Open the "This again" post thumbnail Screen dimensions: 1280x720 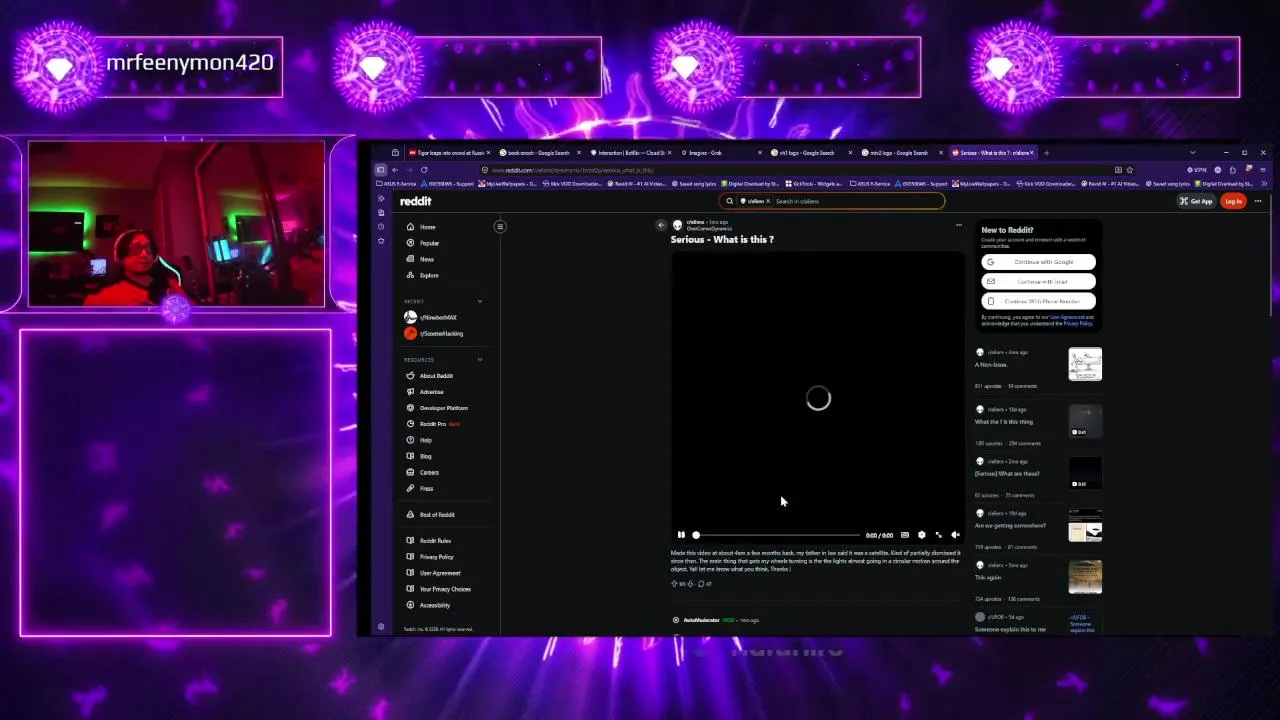(x=1085, y=577)
